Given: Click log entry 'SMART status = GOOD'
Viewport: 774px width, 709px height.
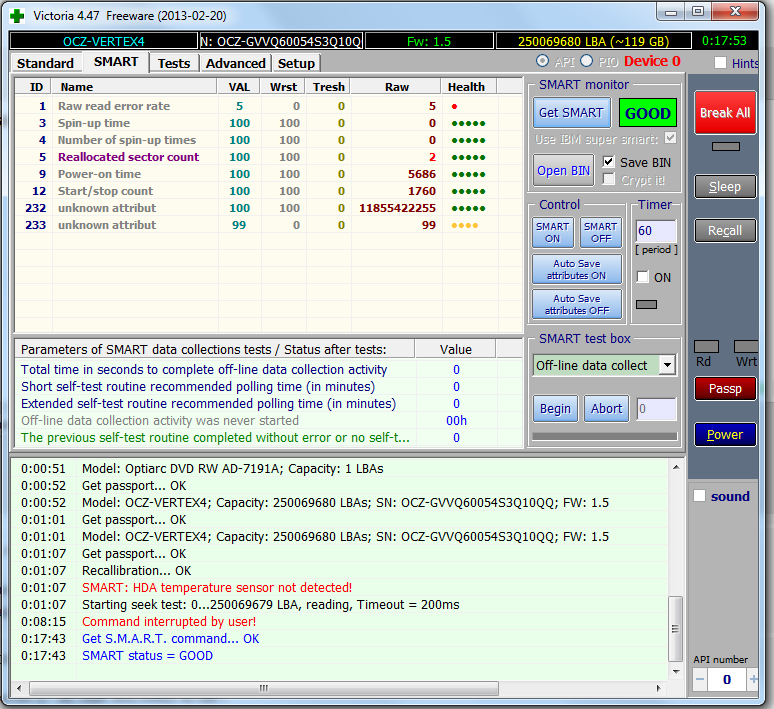Looking at the screenshot, I should (147, 656).
